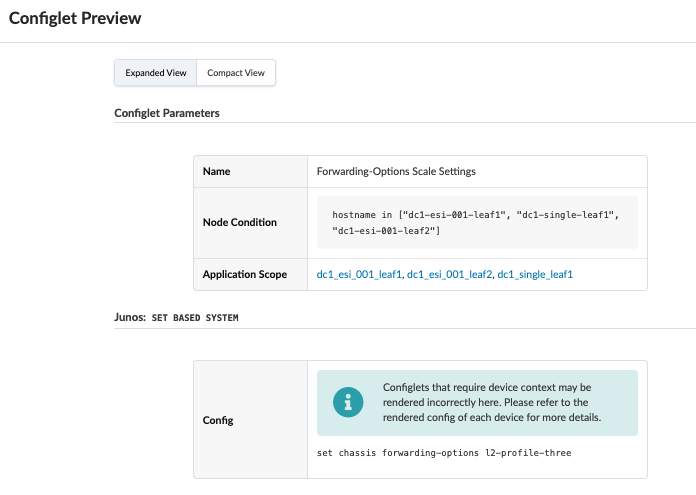This screenshot has width=696, height=495.
Task: Click the "dc1-esi-001-leaf2" hostname string in code
Action: [386, 231]
